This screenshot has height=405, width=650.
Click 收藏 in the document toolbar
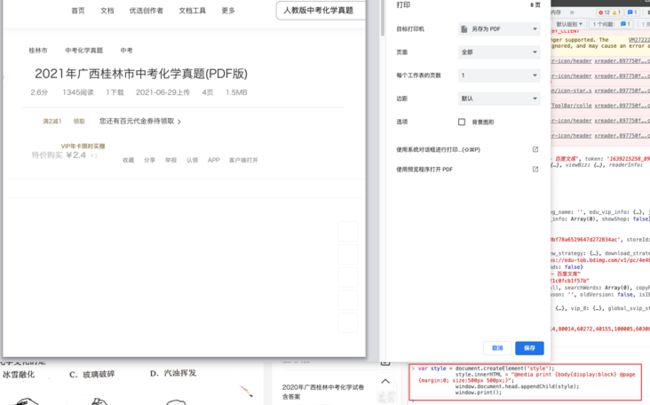(x=128, y=160)
